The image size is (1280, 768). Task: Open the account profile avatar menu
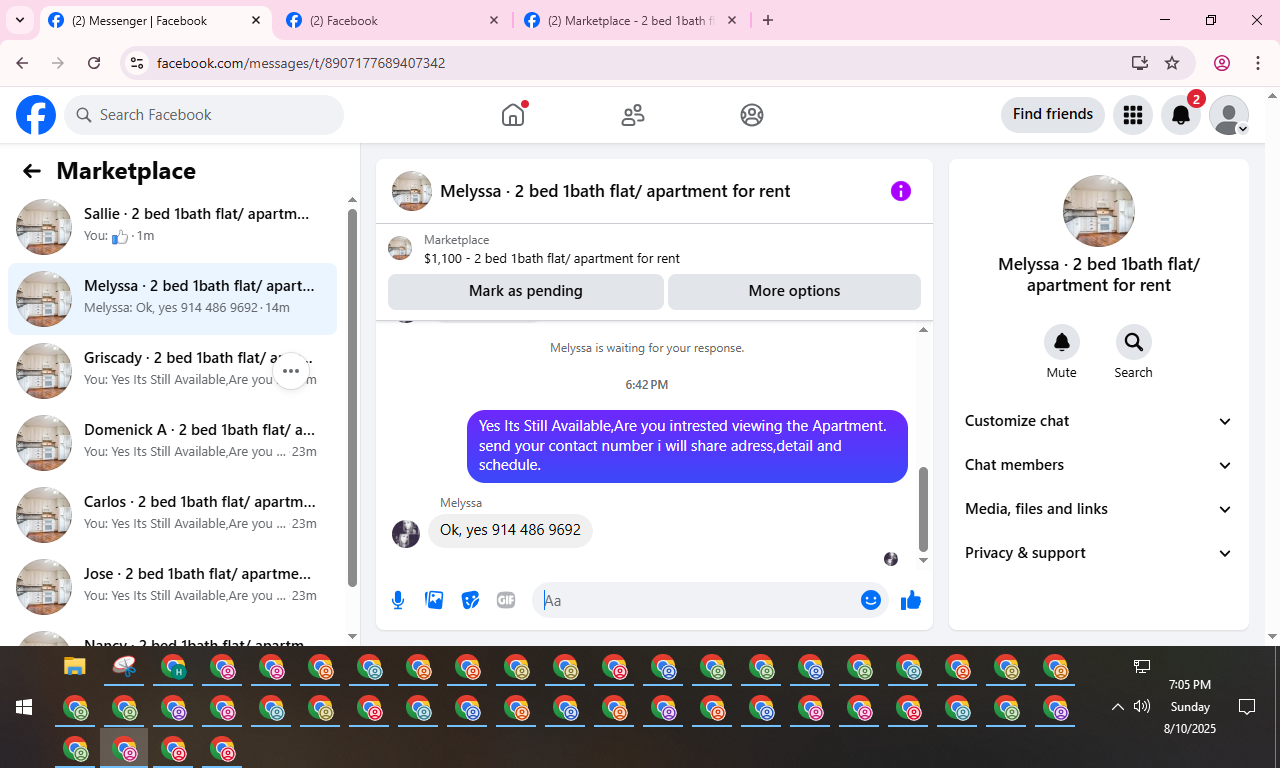(x=1229, y=115)
